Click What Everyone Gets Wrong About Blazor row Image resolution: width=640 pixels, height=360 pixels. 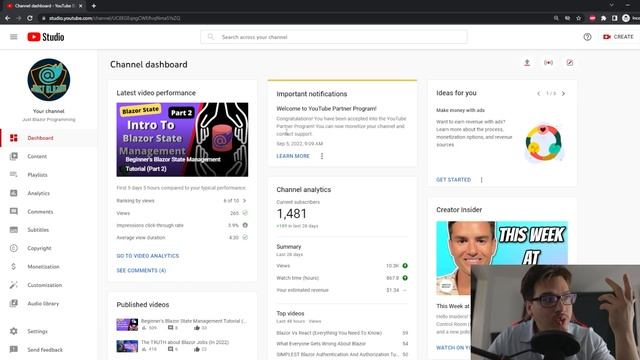tap(342, 344)
